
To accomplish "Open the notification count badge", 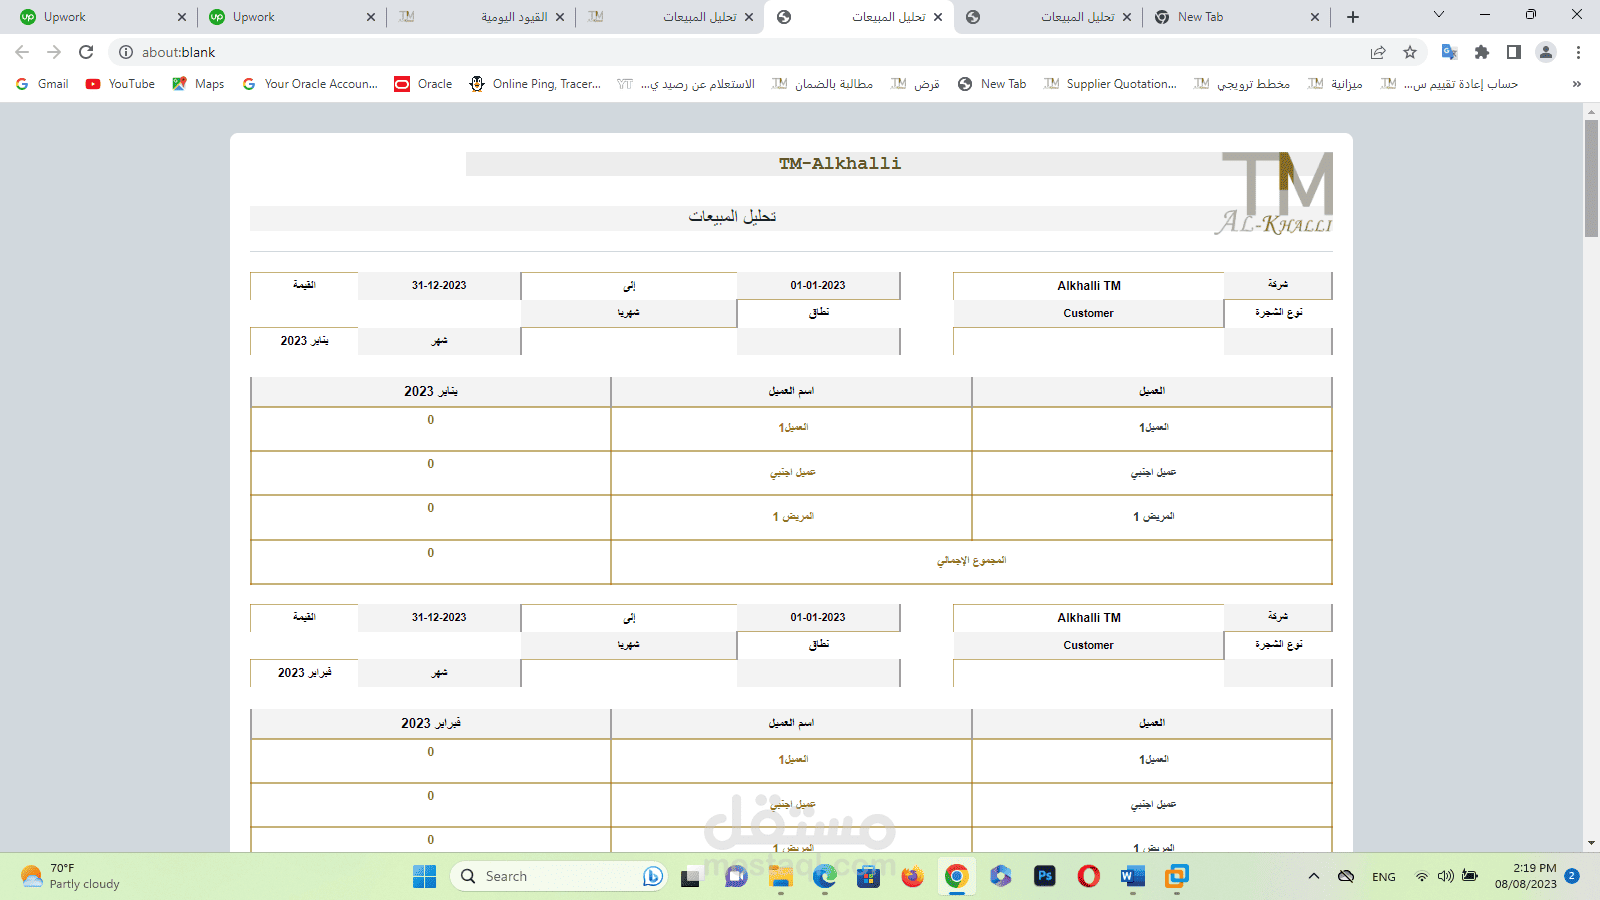I will coord(1572,876).
